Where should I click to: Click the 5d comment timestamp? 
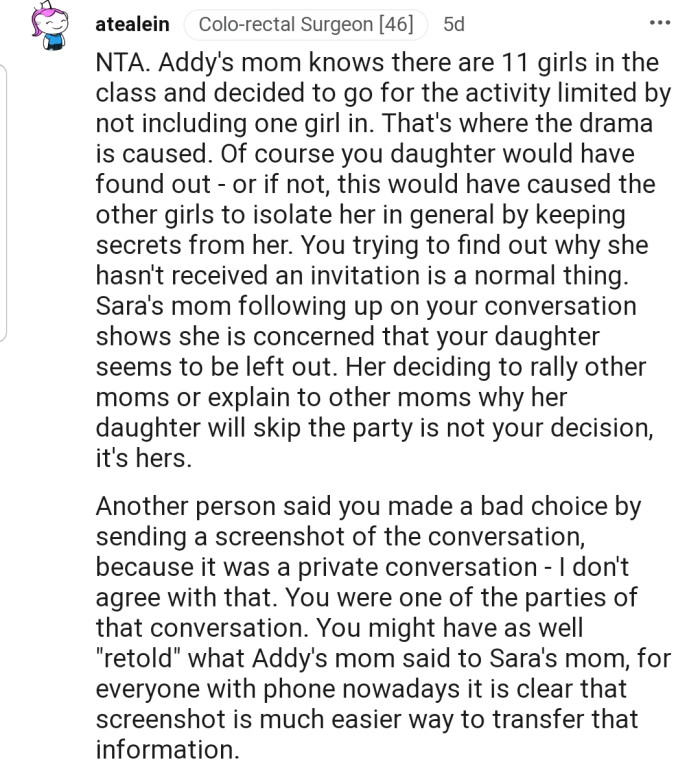(453, 24)
